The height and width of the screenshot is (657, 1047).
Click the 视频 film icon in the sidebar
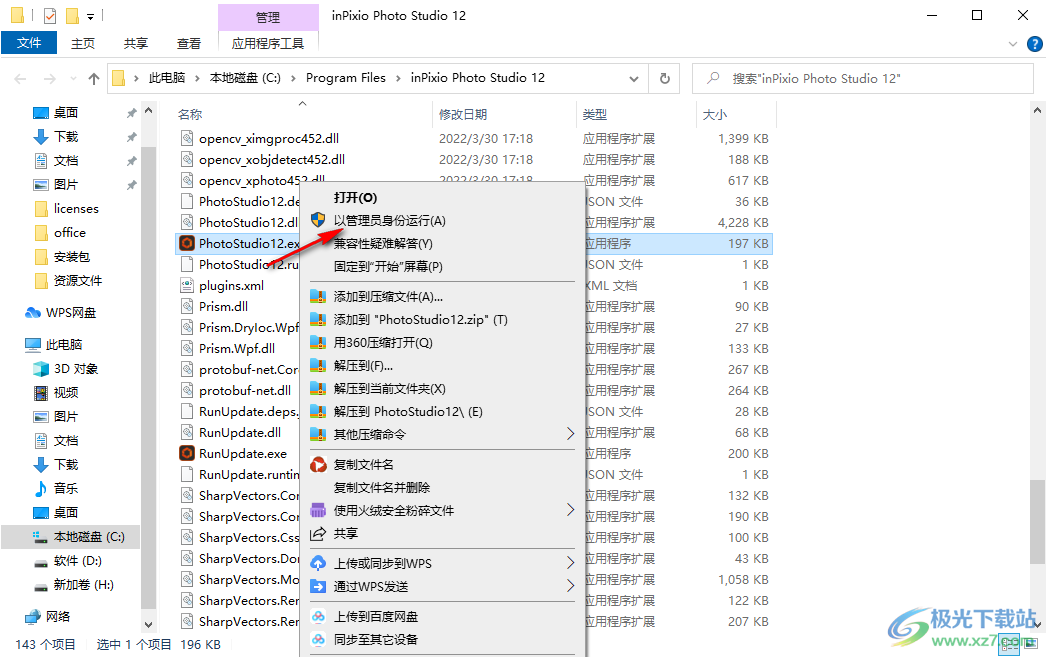[41, 393]
